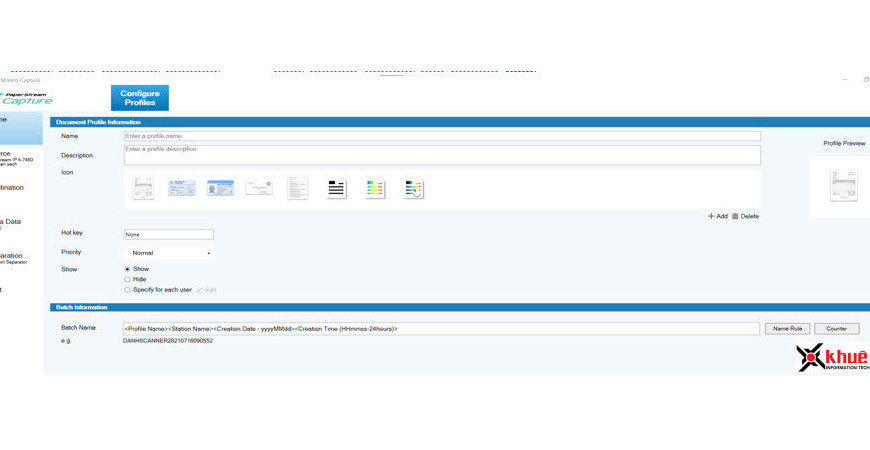Click Delete to remove the icon
Screen dimensions: 870x450
[x=745, y=216]
